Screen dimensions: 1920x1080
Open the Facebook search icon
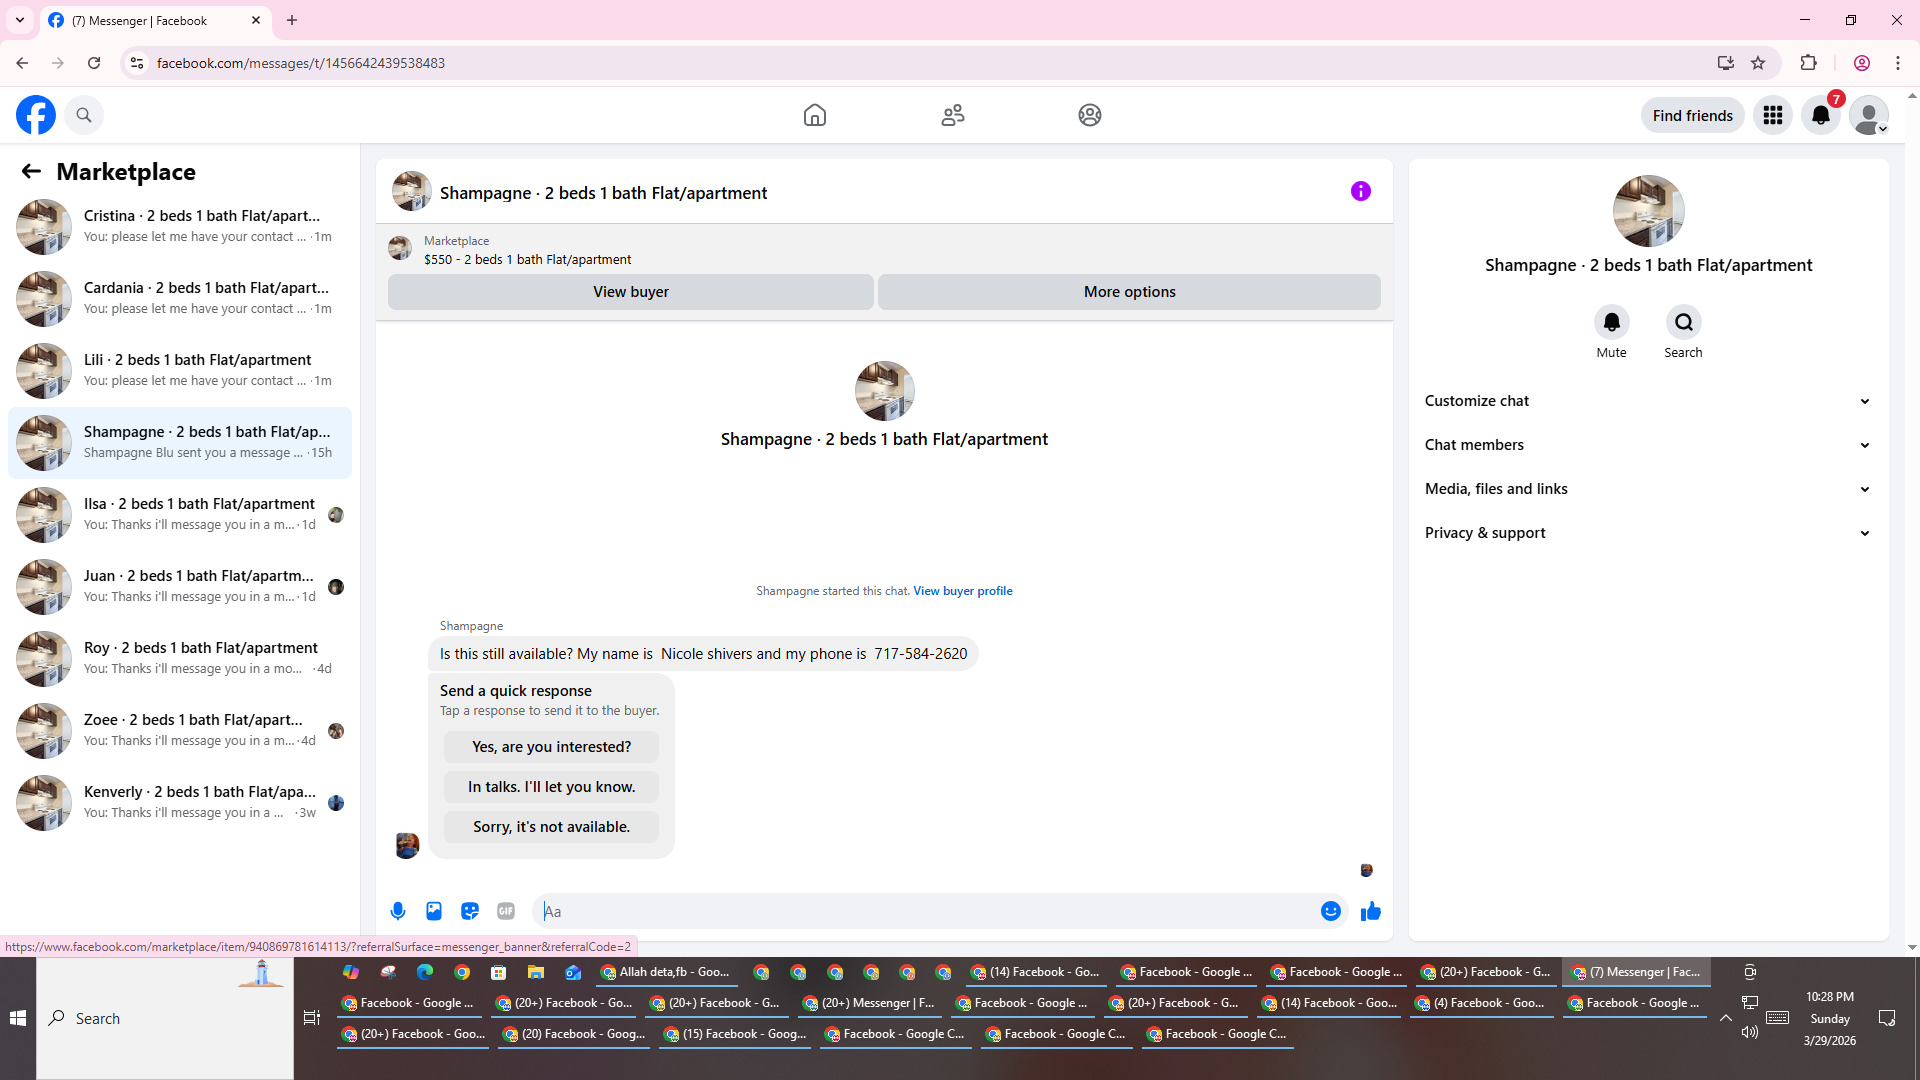point(84,115)
